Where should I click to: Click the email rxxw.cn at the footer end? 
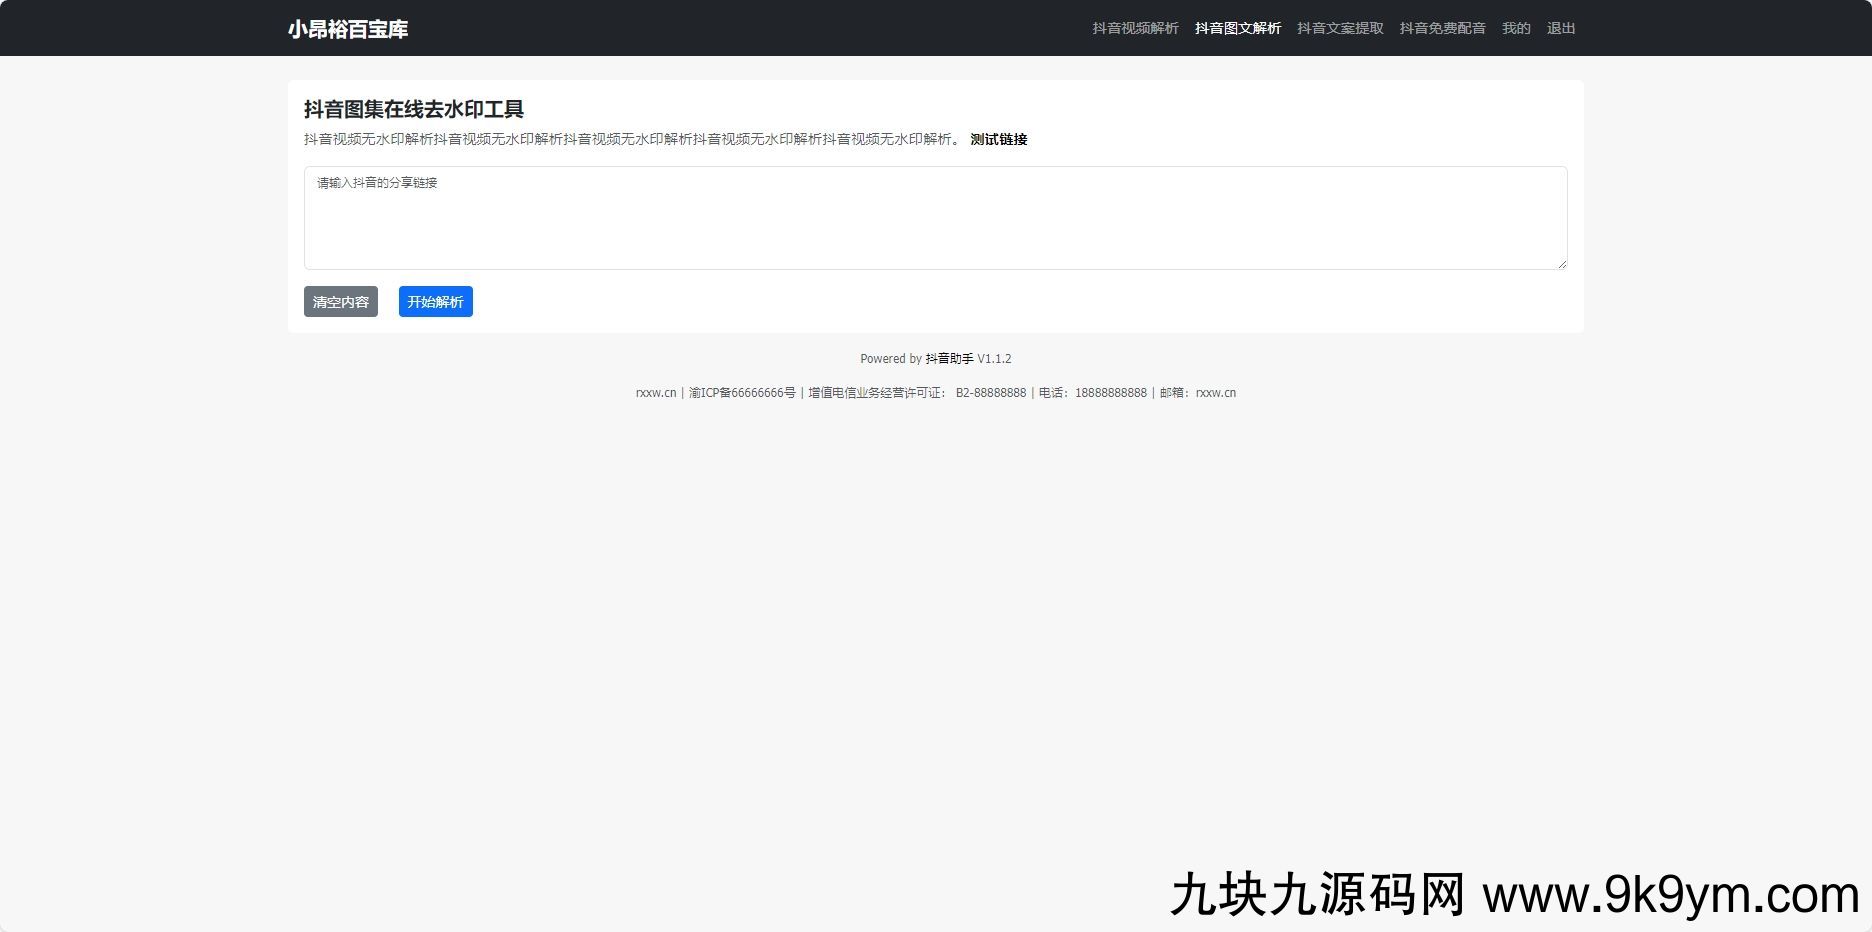pyautogui.click(x=1215, y=393)
